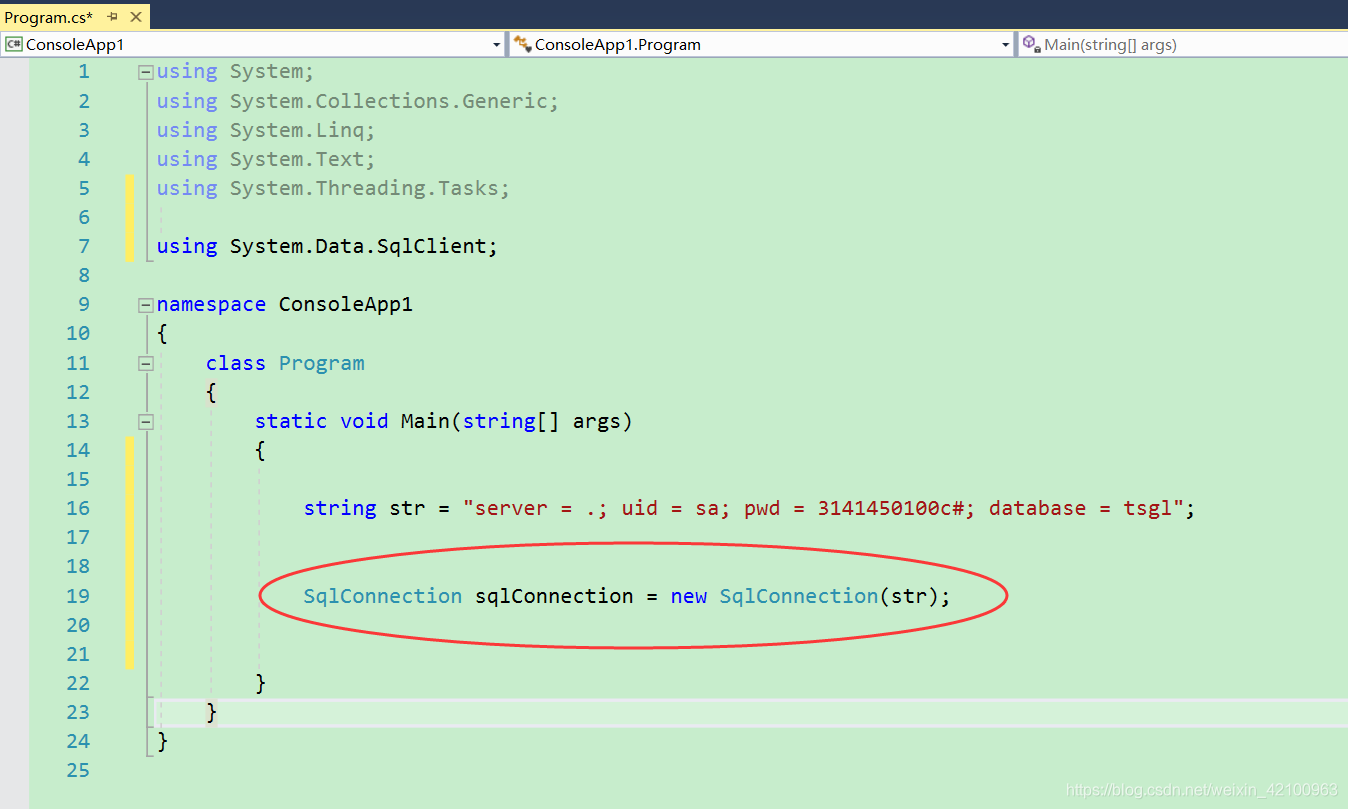The width and height of the screenshot is (1348, 809).
Task: Click the 'Program' class name
Action: click(322, 363)
